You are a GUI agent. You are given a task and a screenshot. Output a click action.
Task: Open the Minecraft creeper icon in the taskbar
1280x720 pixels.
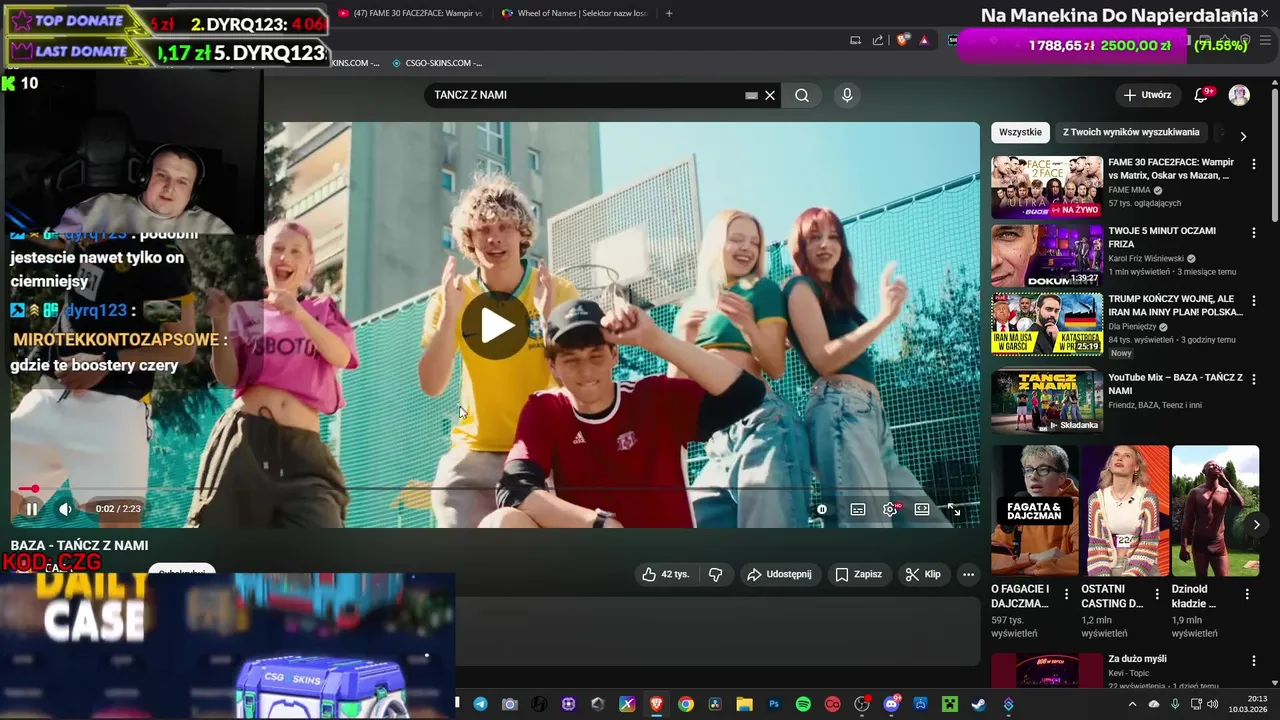coord(950,704)
